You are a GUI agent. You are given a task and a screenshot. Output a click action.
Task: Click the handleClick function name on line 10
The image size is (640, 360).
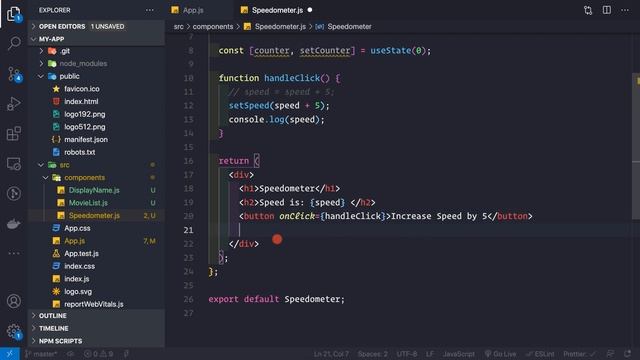point(292,78)
